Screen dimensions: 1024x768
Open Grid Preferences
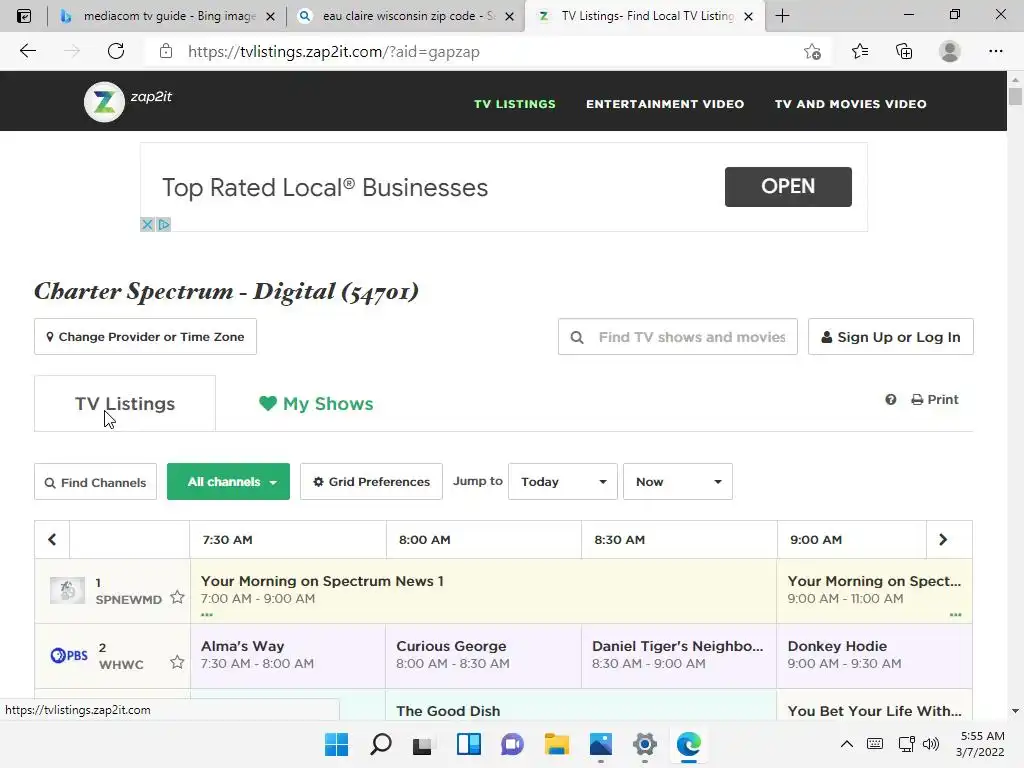371,482
